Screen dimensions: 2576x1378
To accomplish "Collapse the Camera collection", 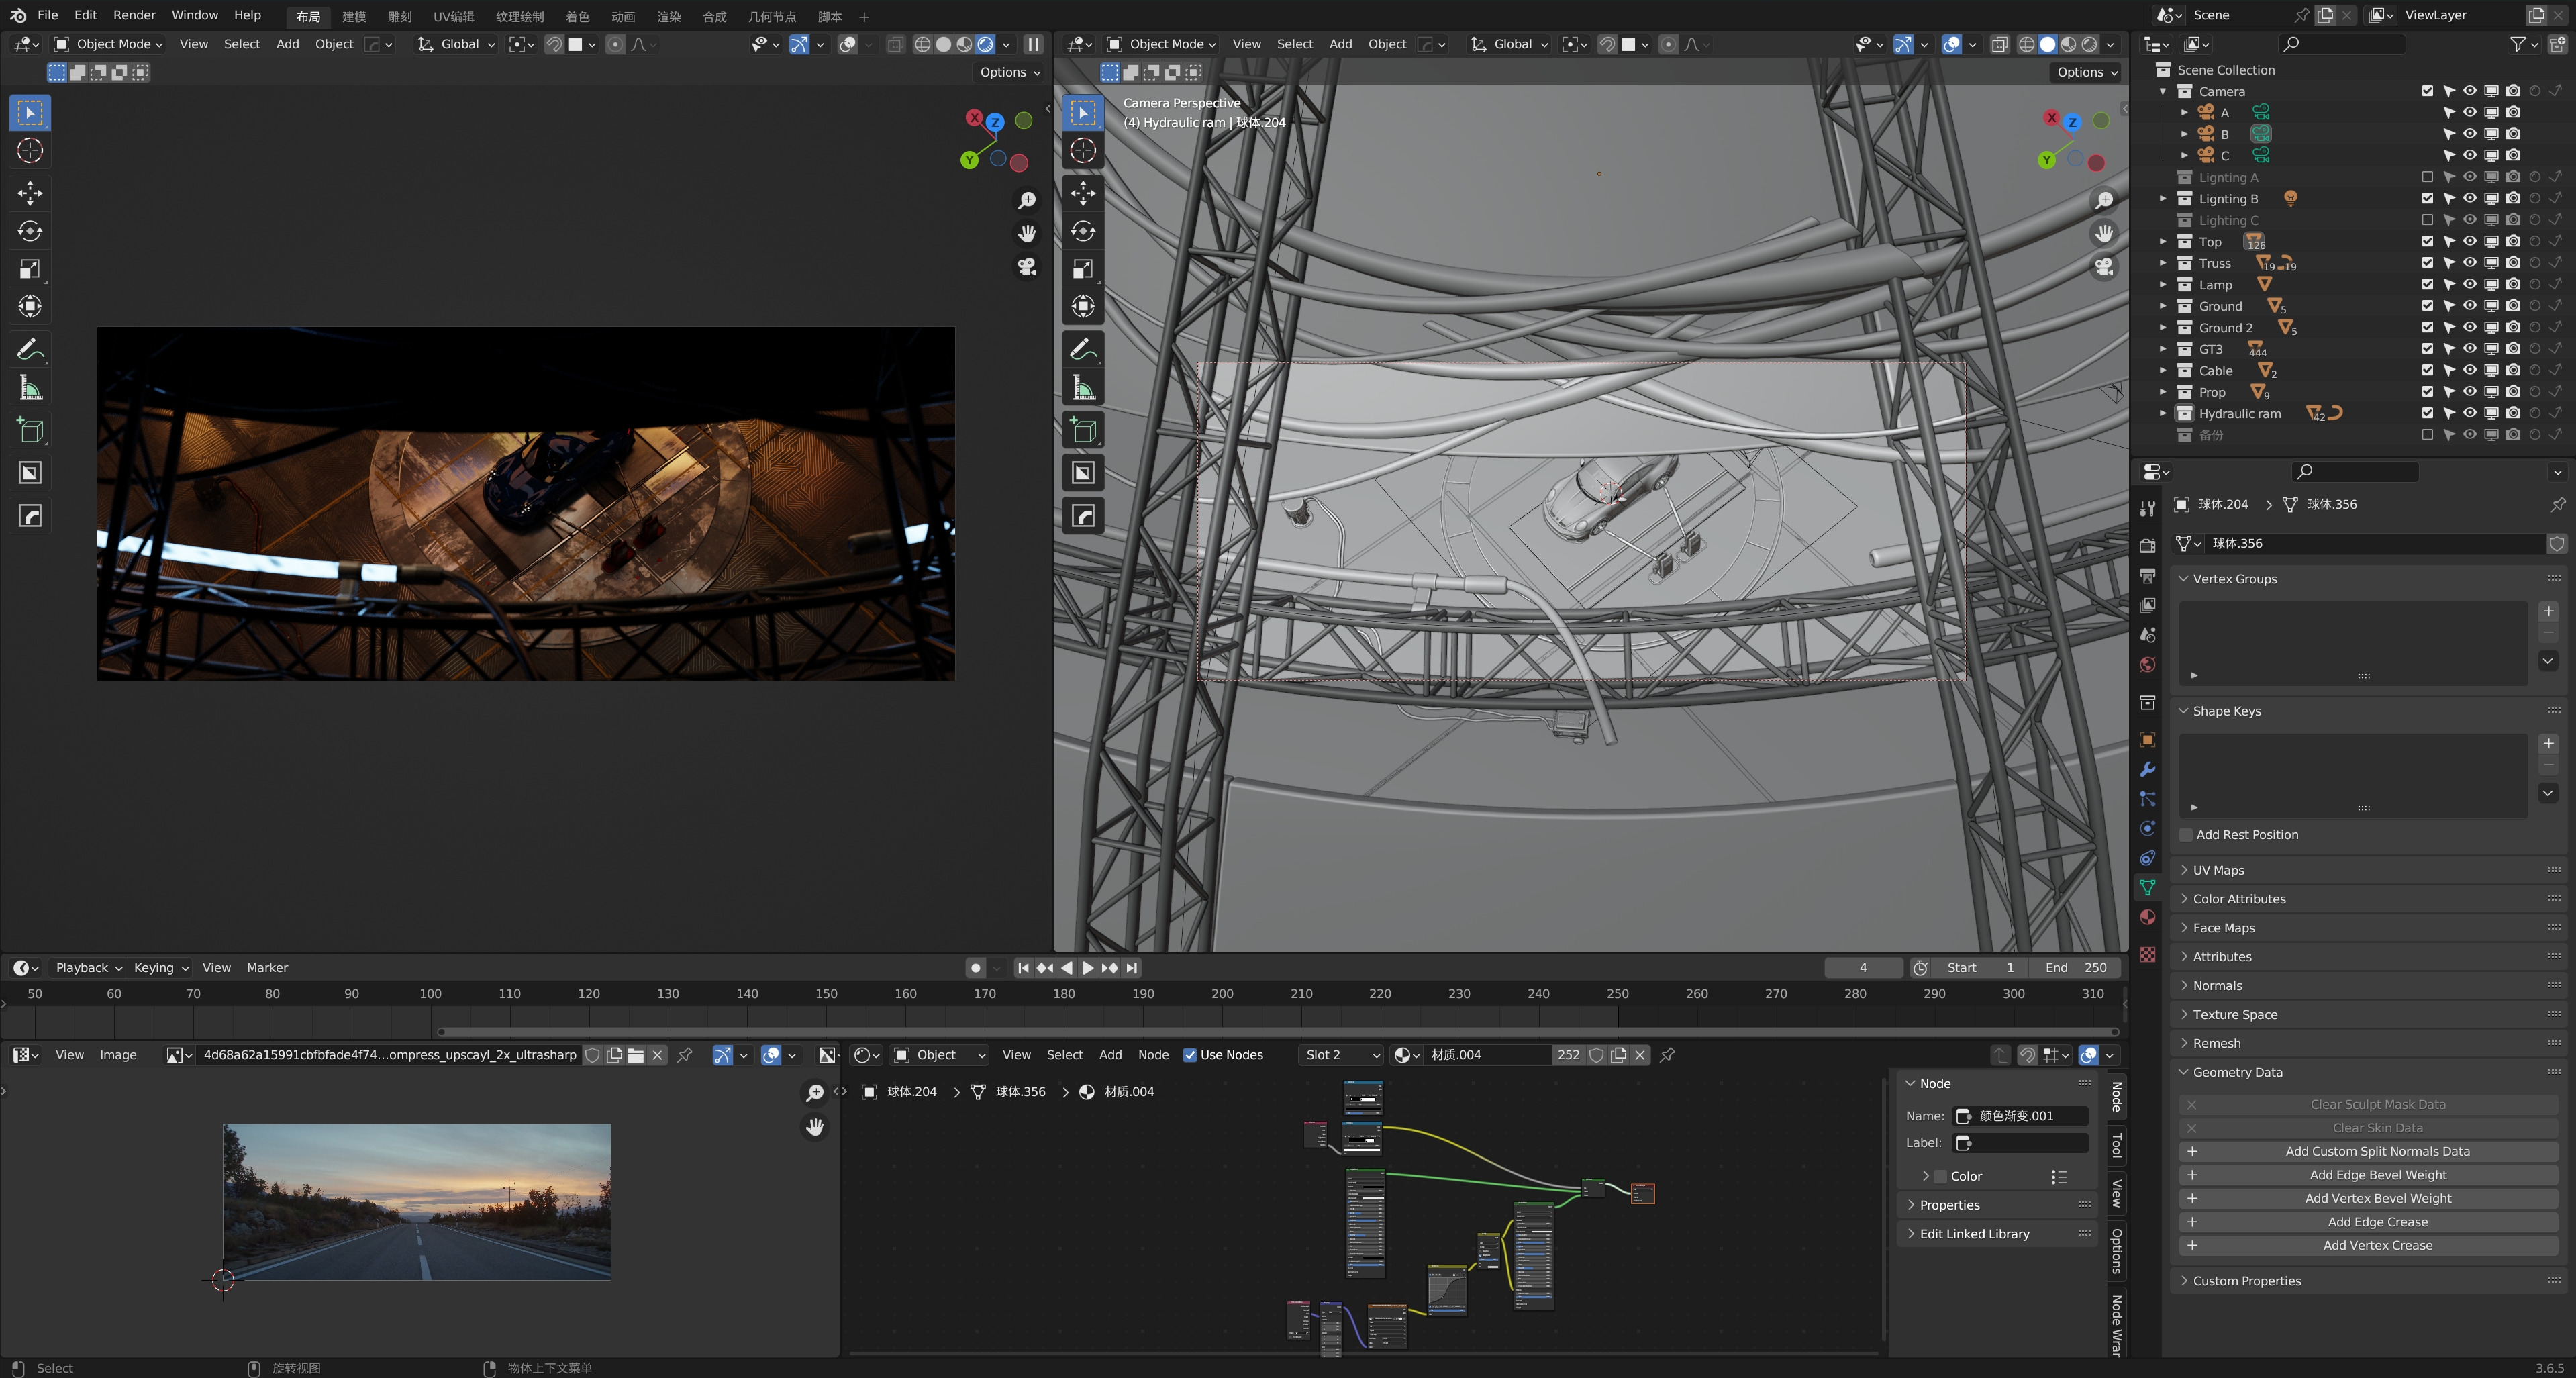I will pos(2163,91).
